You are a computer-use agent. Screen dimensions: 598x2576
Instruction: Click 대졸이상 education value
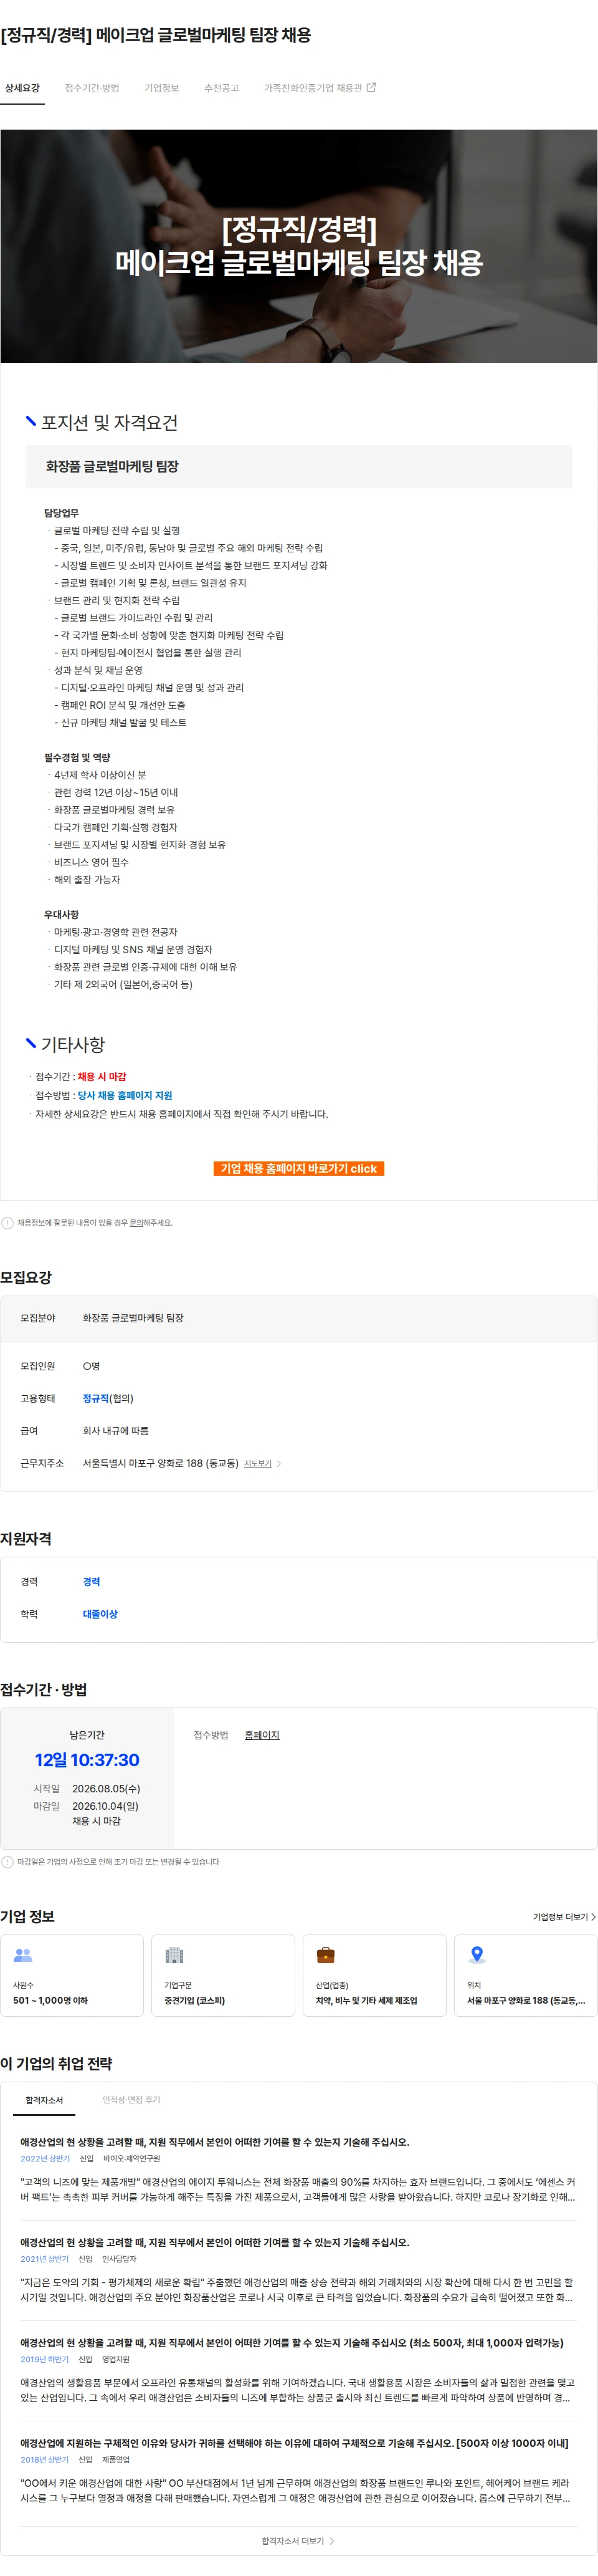[100, 1614]
